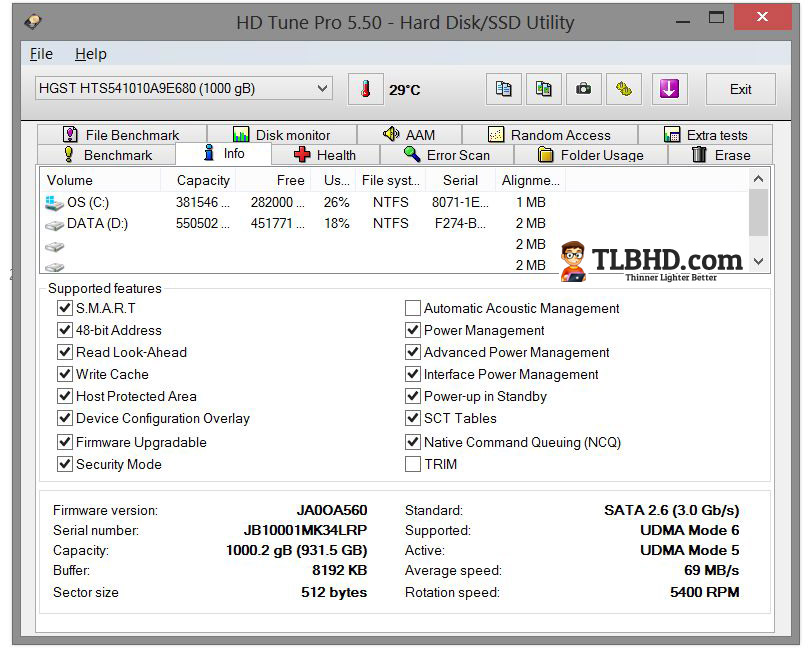Expand the HGST drive selection dropdown
The image size is (812, 656).
coord(322,88)
